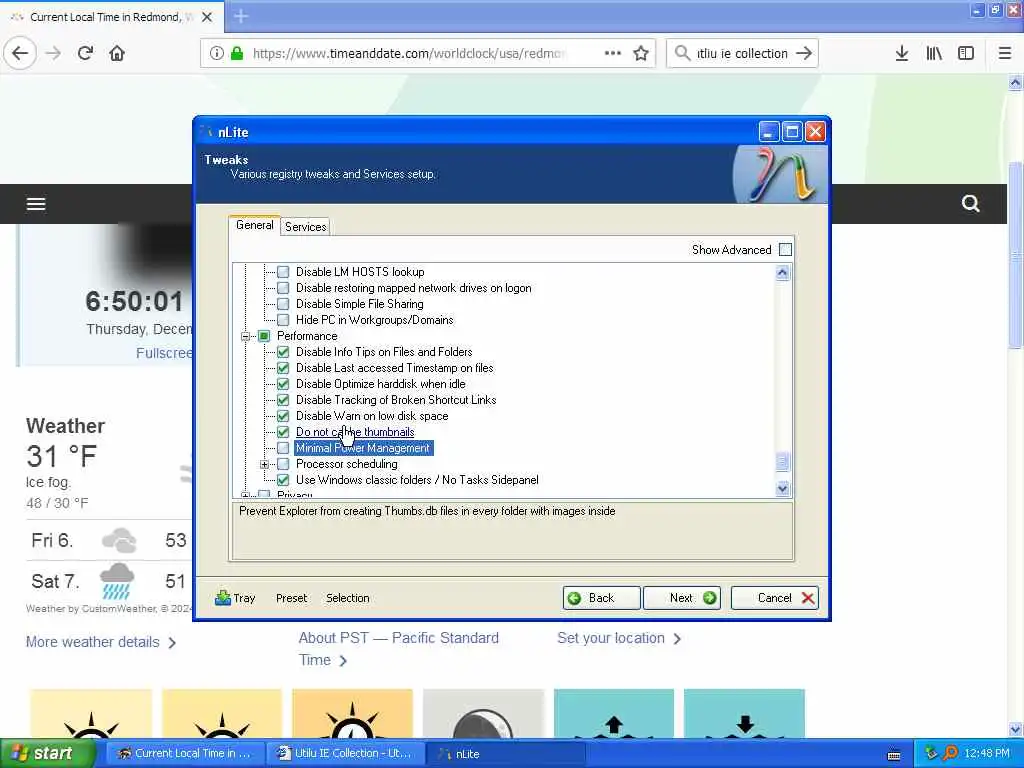Open the General tab in nLite
The width and height of the screenshot is (1024, 768).
[255, 225]
